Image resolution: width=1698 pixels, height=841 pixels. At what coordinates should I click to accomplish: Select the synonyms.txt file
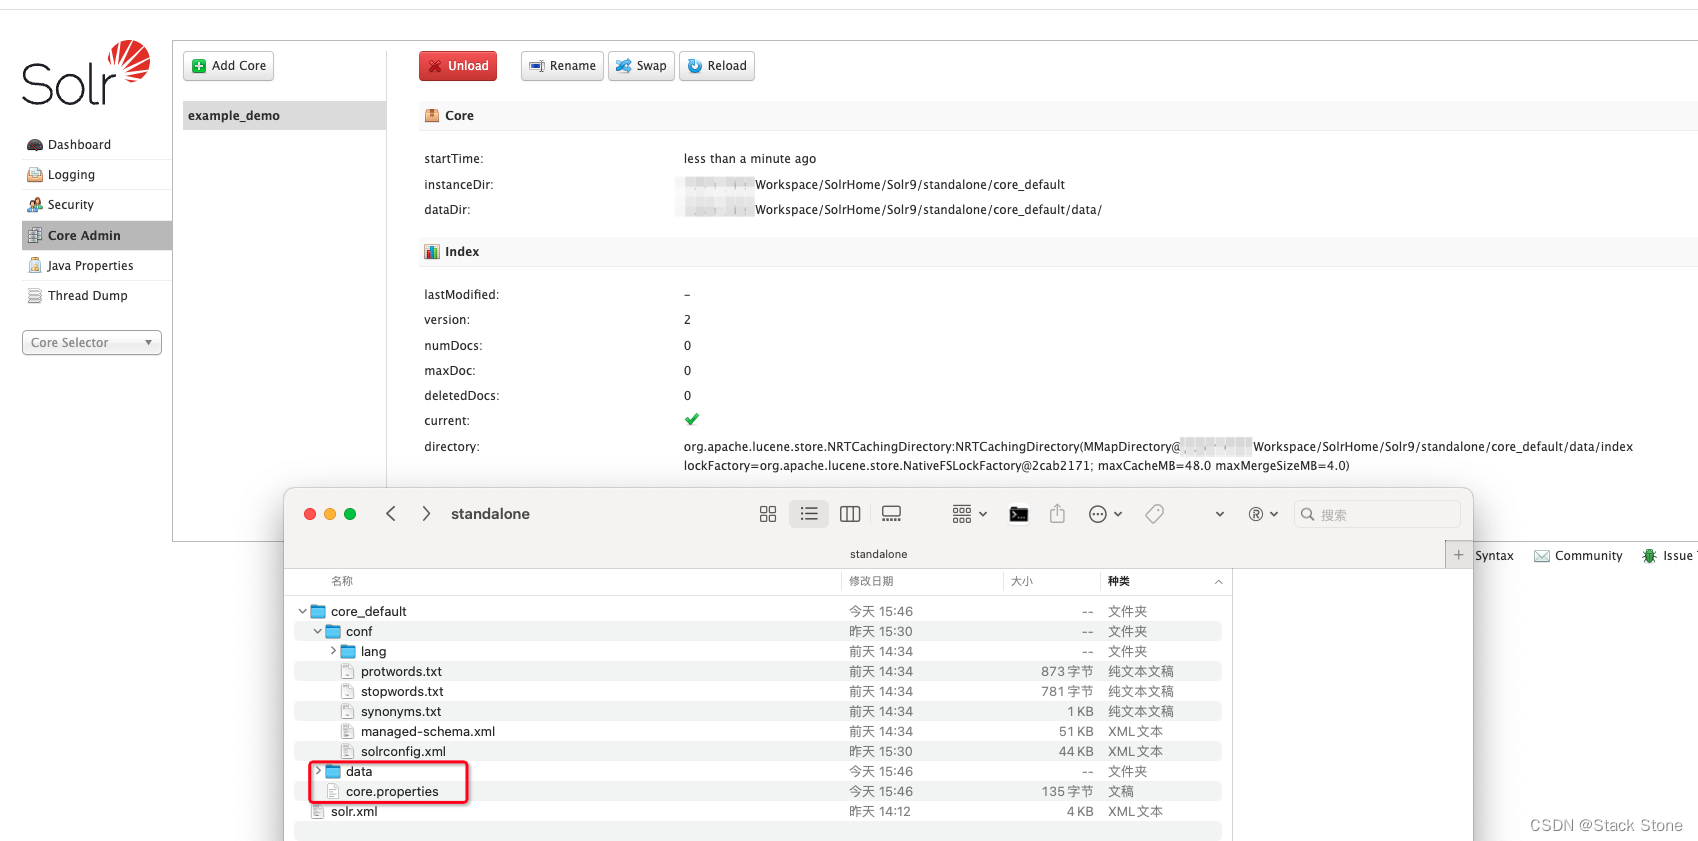tap(401, 711)
